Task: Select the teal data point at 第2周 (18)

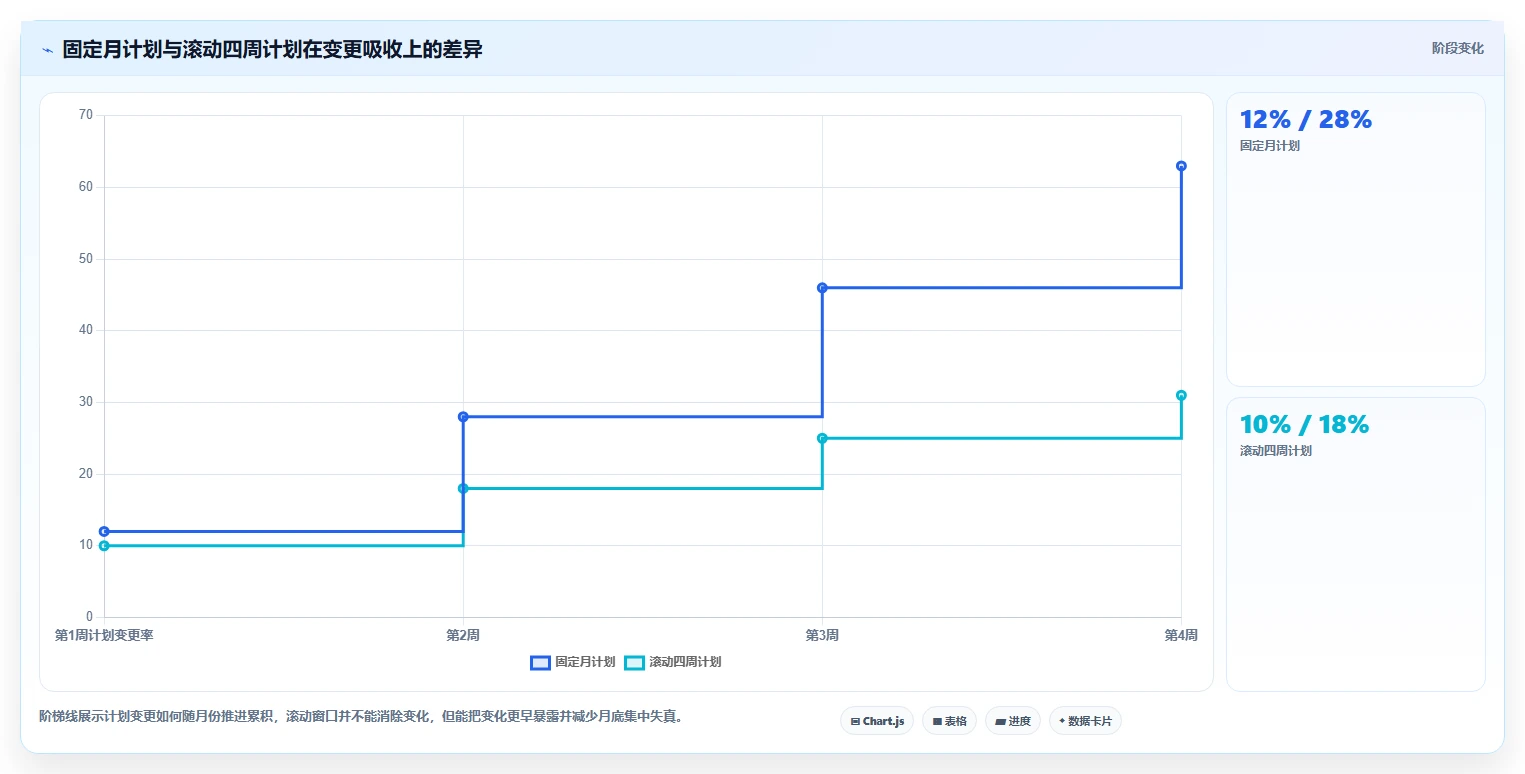Action: pyautogui.click(x=463, y=488)
